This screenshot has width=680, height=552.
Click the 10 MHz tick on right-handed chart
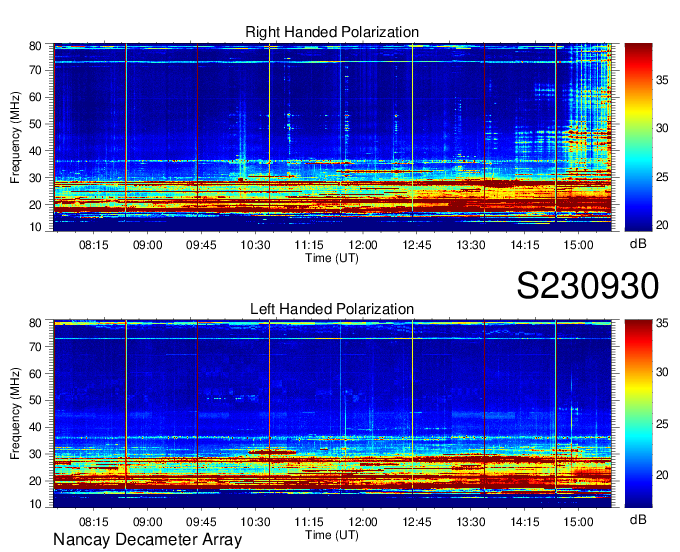35,227
